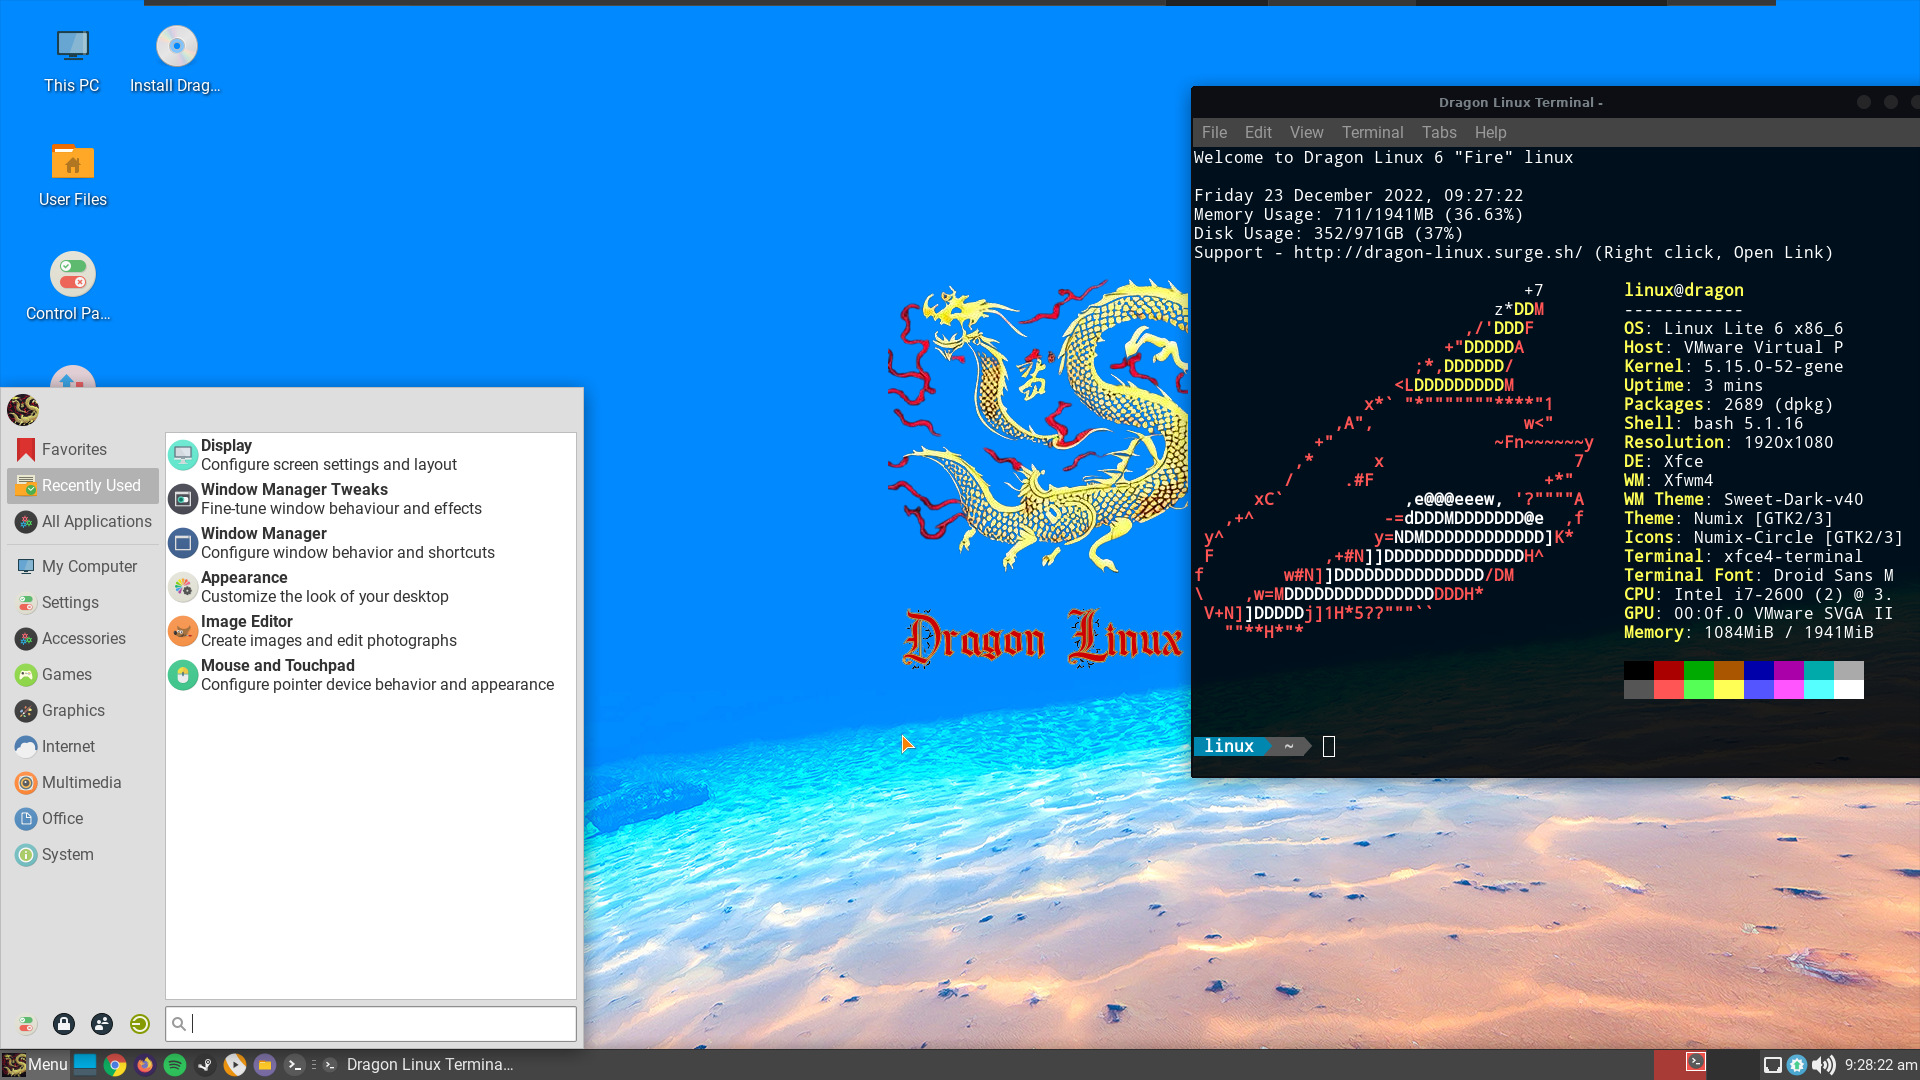The height and width of the screenshot is (1080, 1920).
Task: Click the software update tray icon
Action: tap(1797, 1065)
